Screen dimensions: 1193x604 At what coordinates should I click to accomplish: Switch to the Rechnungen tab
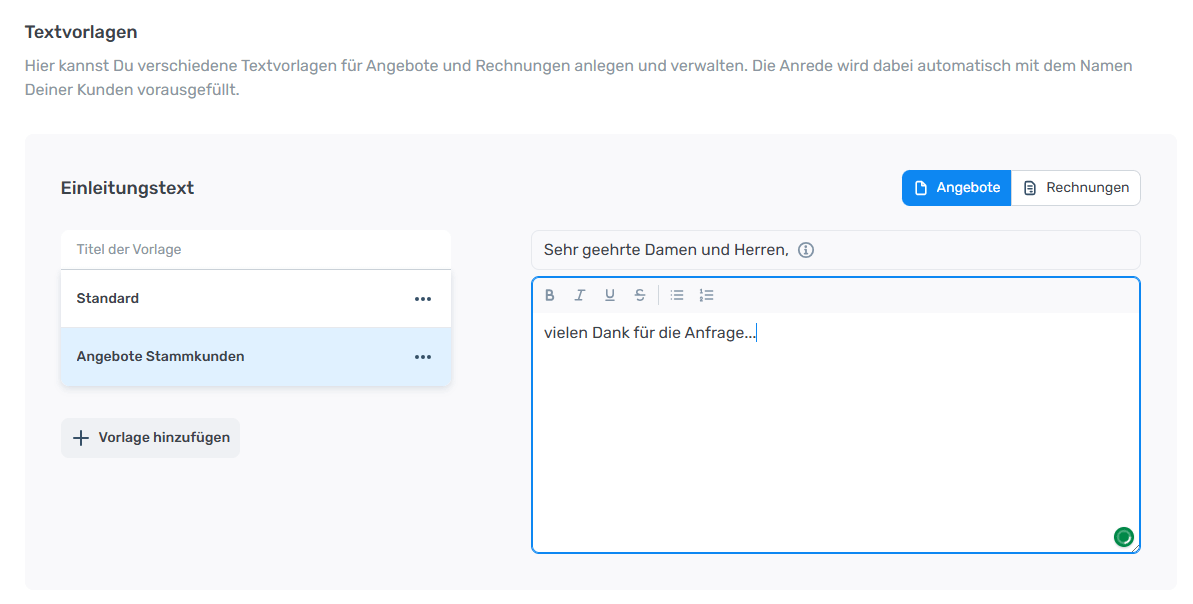pos(1076,188)
